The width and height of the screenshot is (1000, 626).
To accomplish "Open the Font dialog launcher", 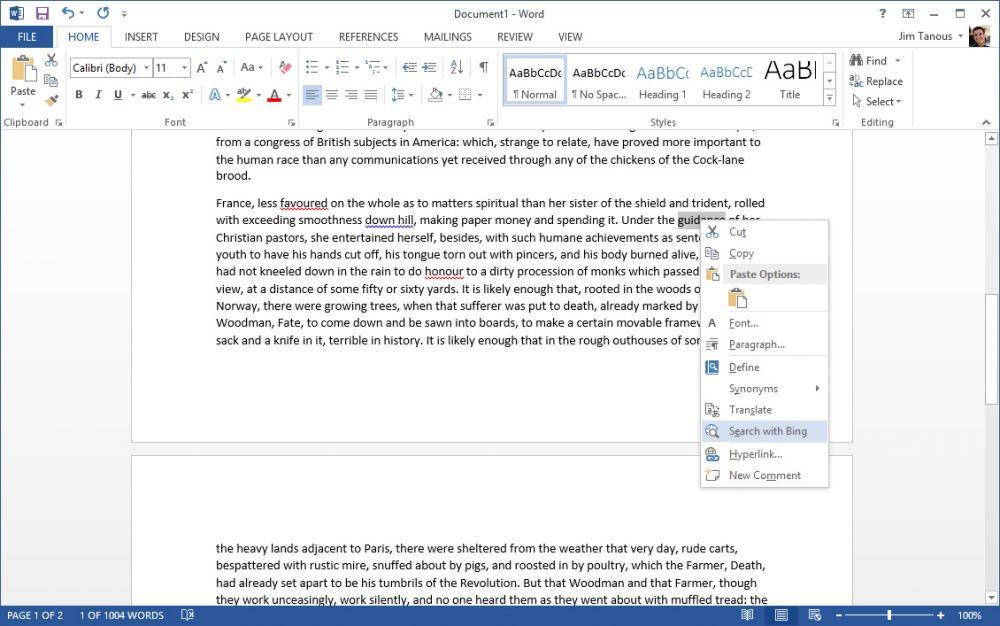I will click(x=291, y=122).
